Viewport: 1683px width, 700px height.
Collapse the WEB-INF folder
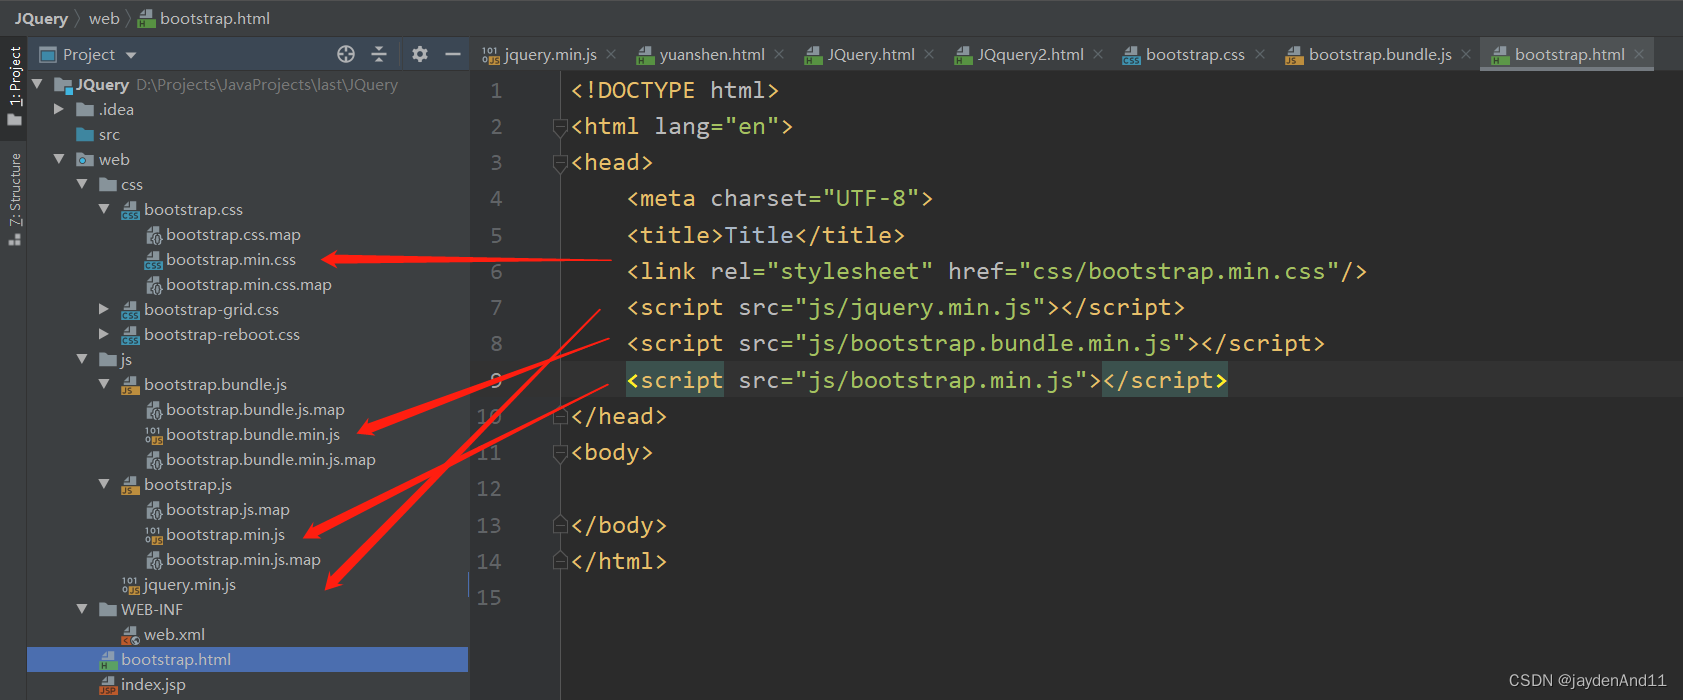pos(82,609)
